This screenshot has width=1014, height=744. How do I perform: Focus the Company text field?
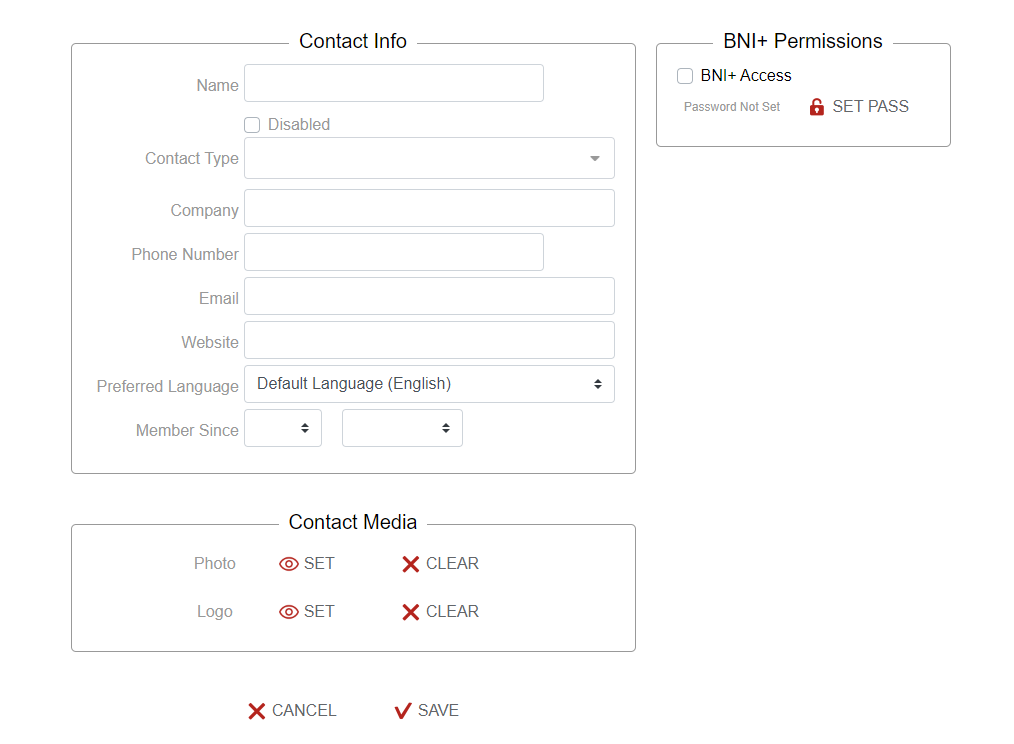point(429,208)
